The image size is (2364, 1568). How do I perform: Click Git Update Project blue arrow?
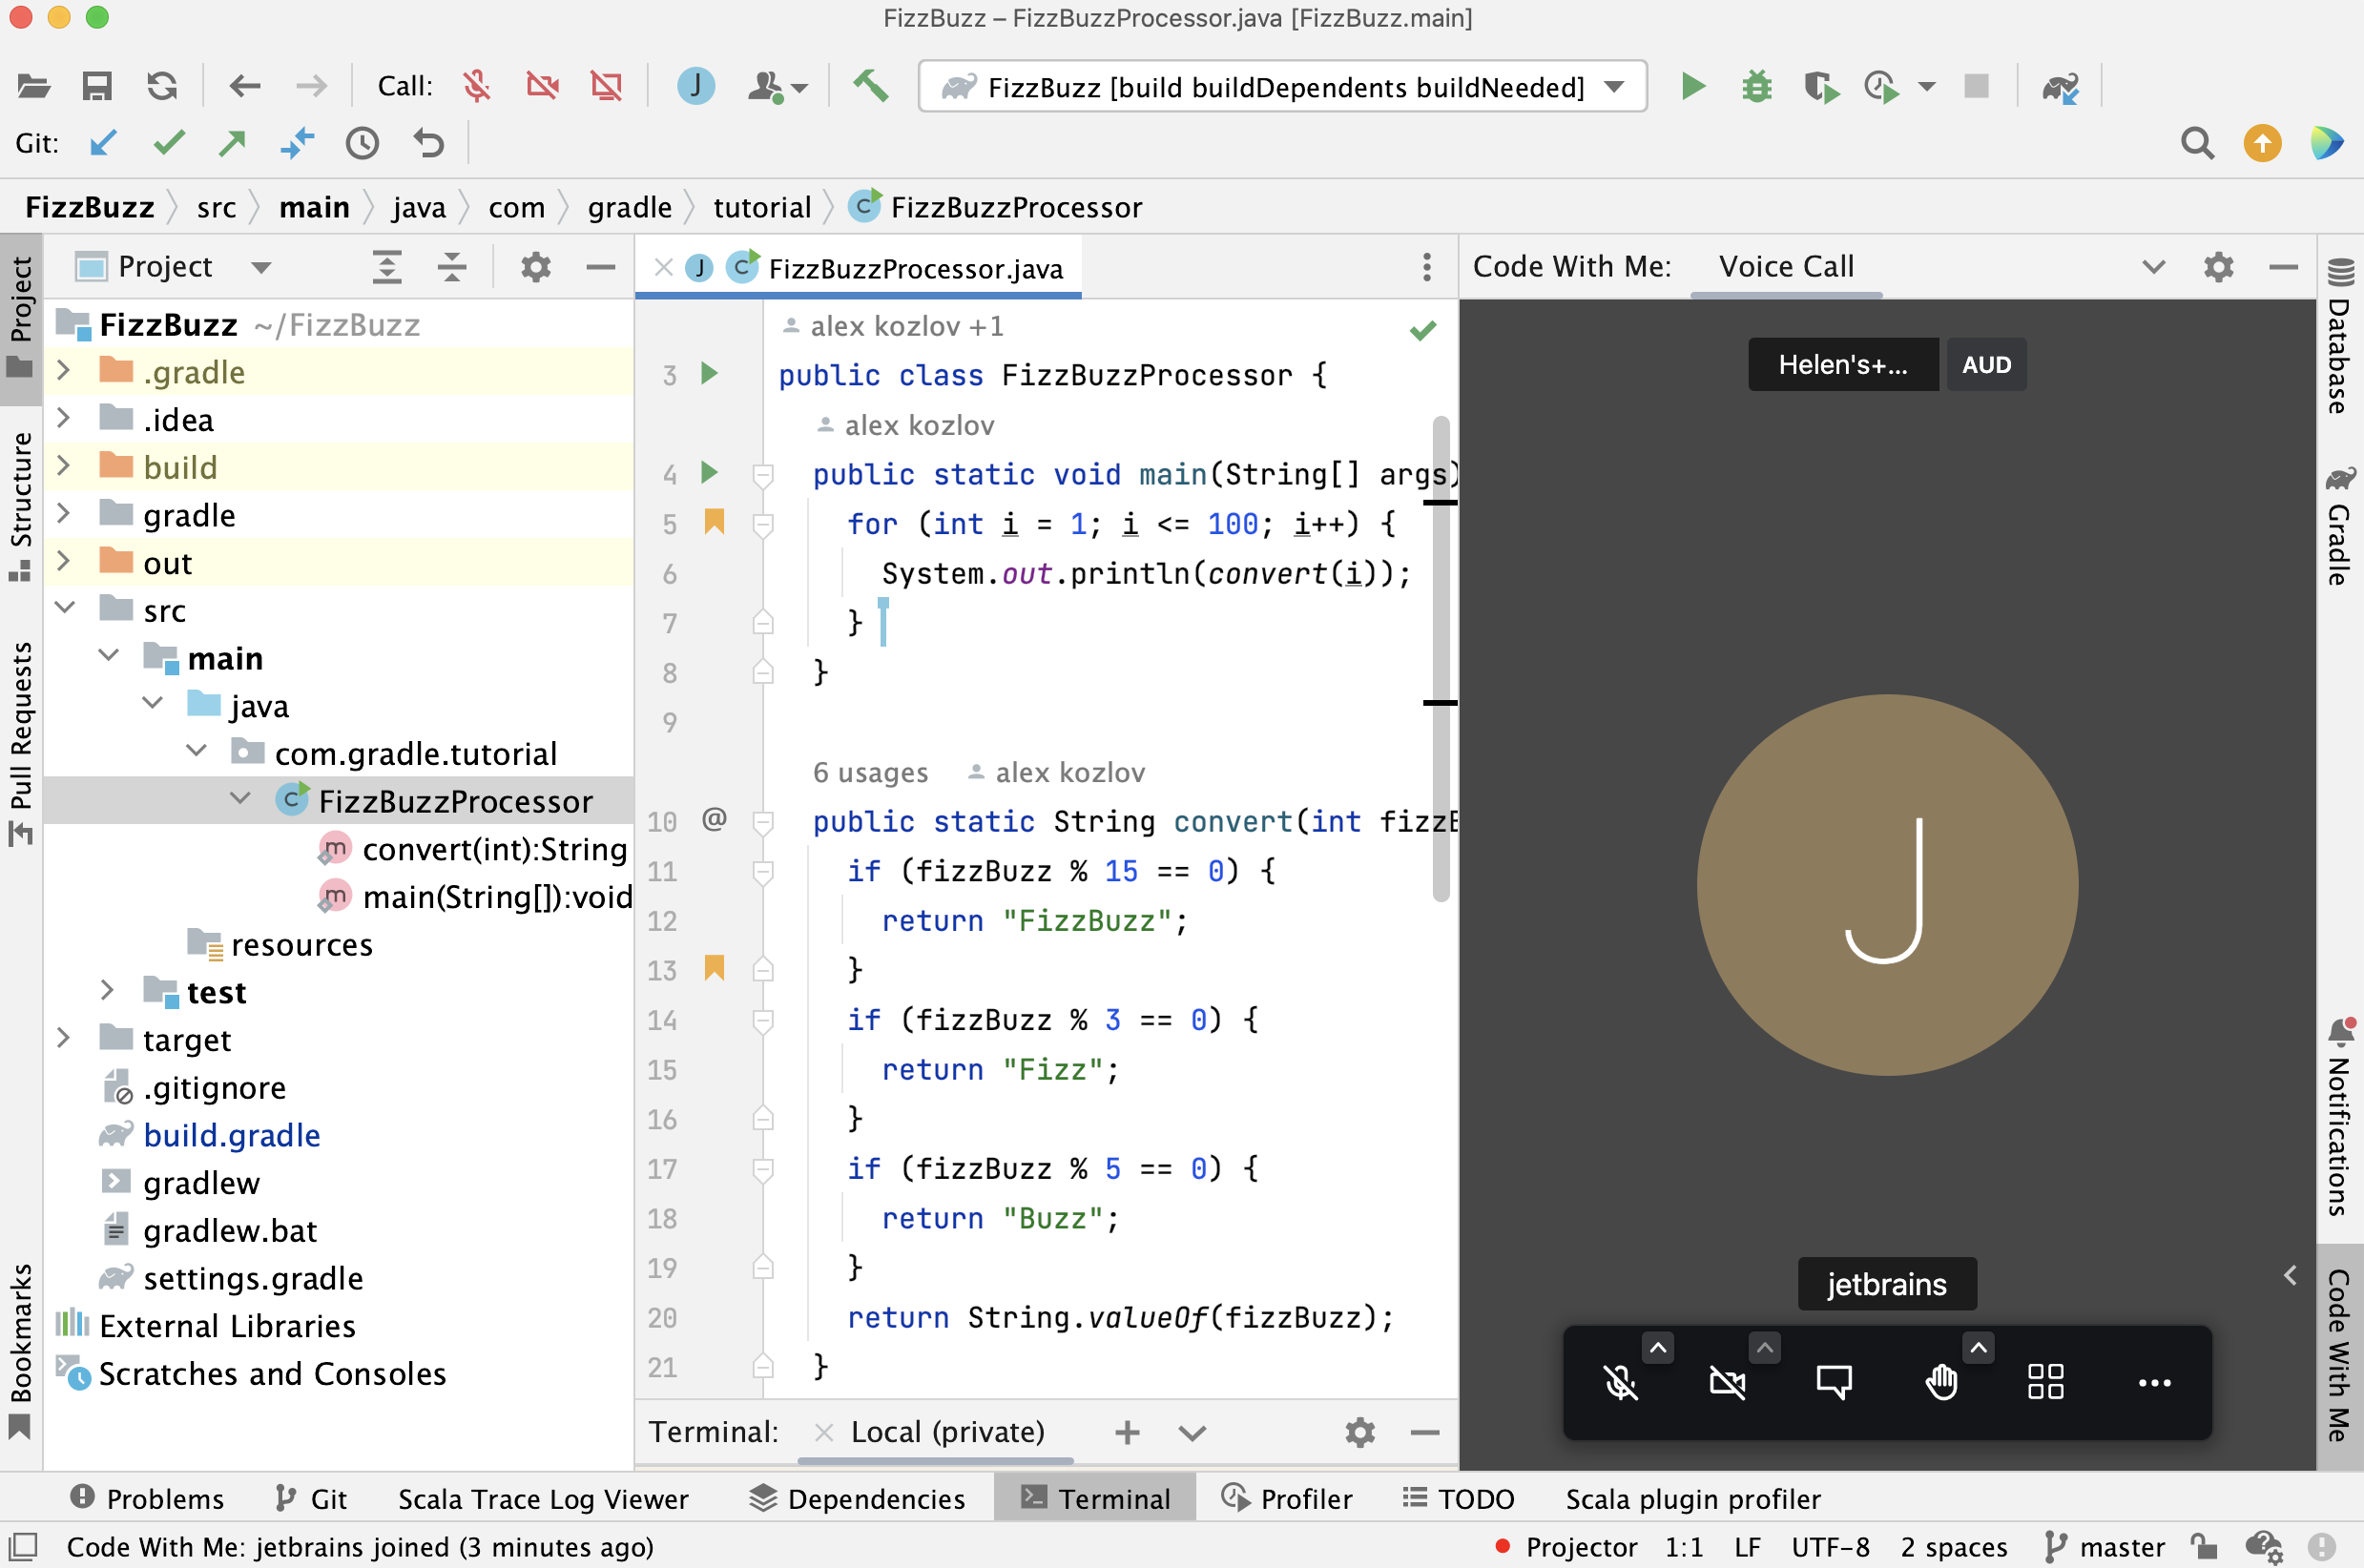pos(103,144)
